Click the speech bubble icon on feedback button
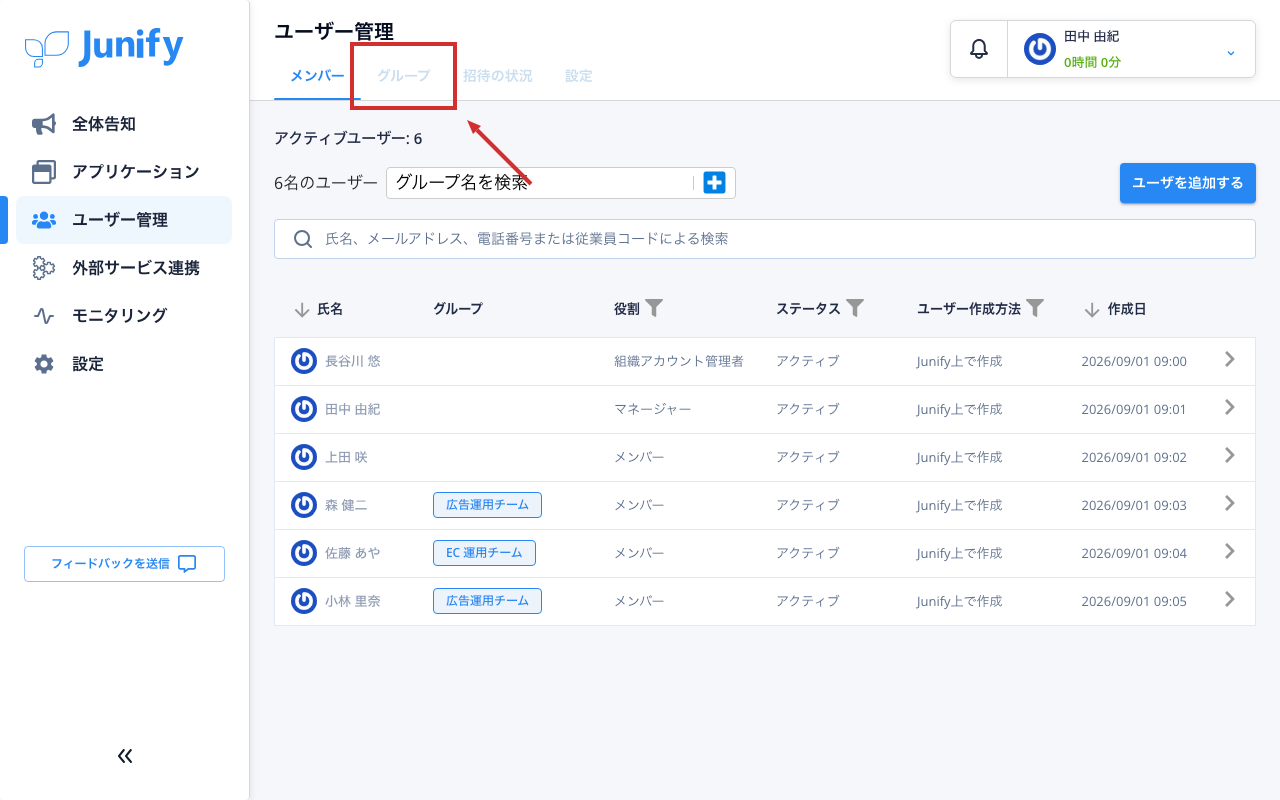Image resolution: width=1280 pixels, height=800 pixels. click(x=187, y=564)
